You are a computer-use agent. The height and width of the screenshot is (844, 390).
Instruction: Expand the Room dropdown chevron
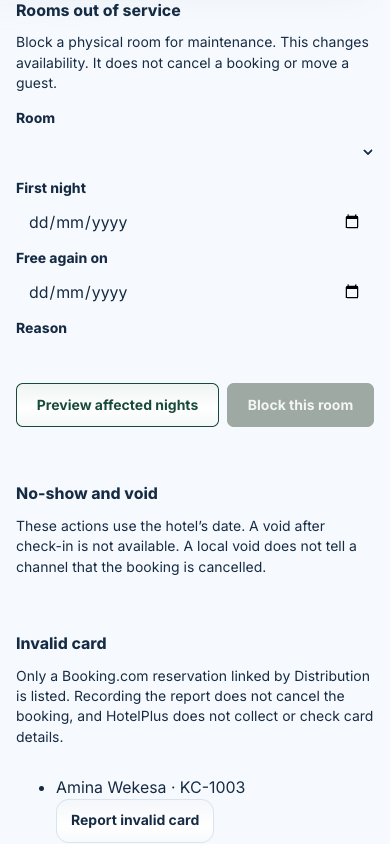[368, 152]
